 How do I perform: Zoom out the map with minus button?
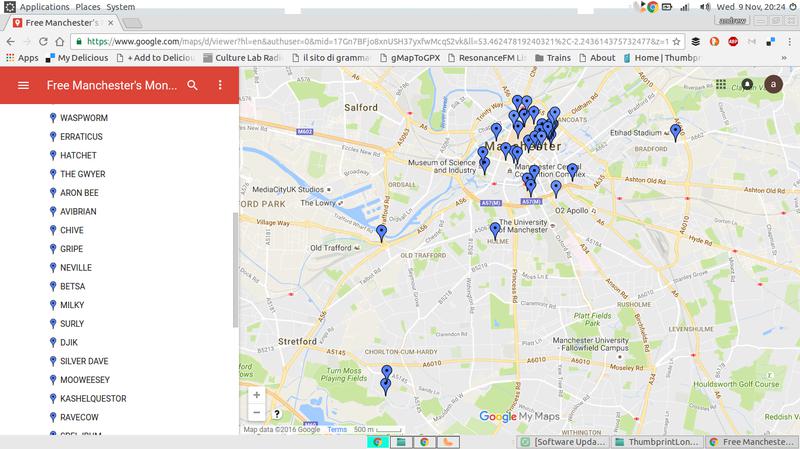[257, 412]
